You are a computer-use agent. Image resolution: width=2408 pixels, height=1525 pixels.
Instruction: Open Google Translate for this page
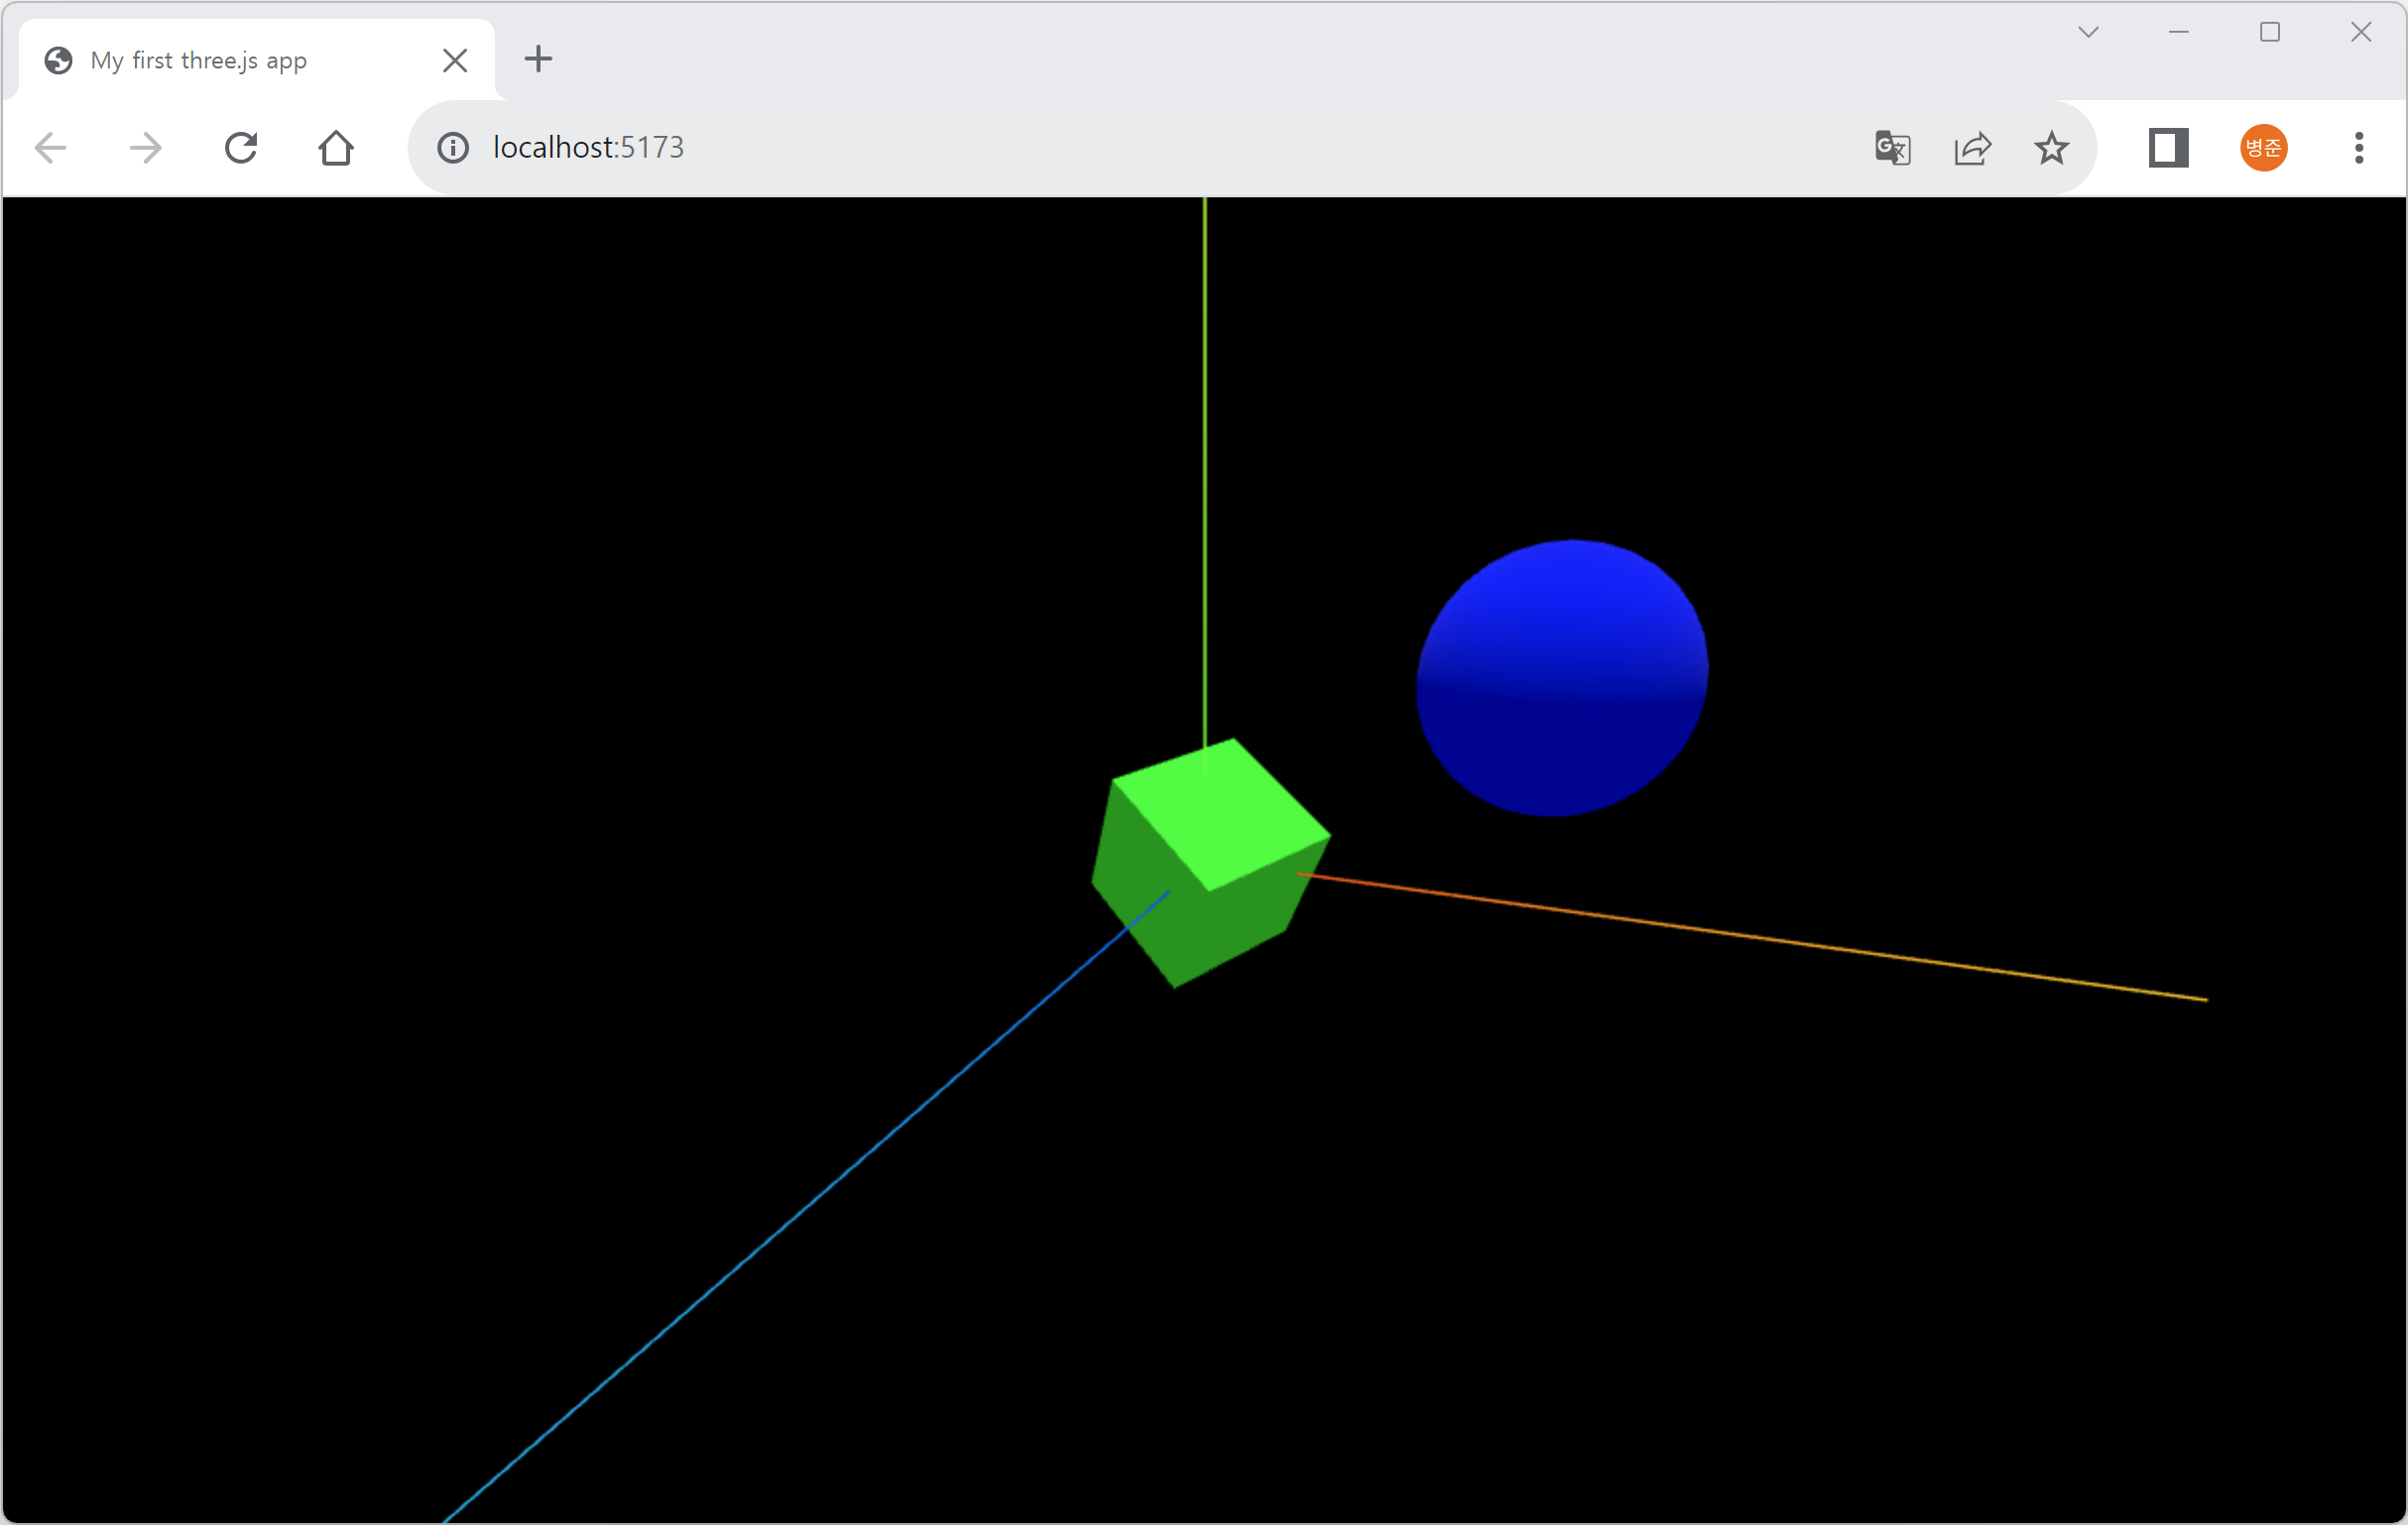coord(1892,148)
